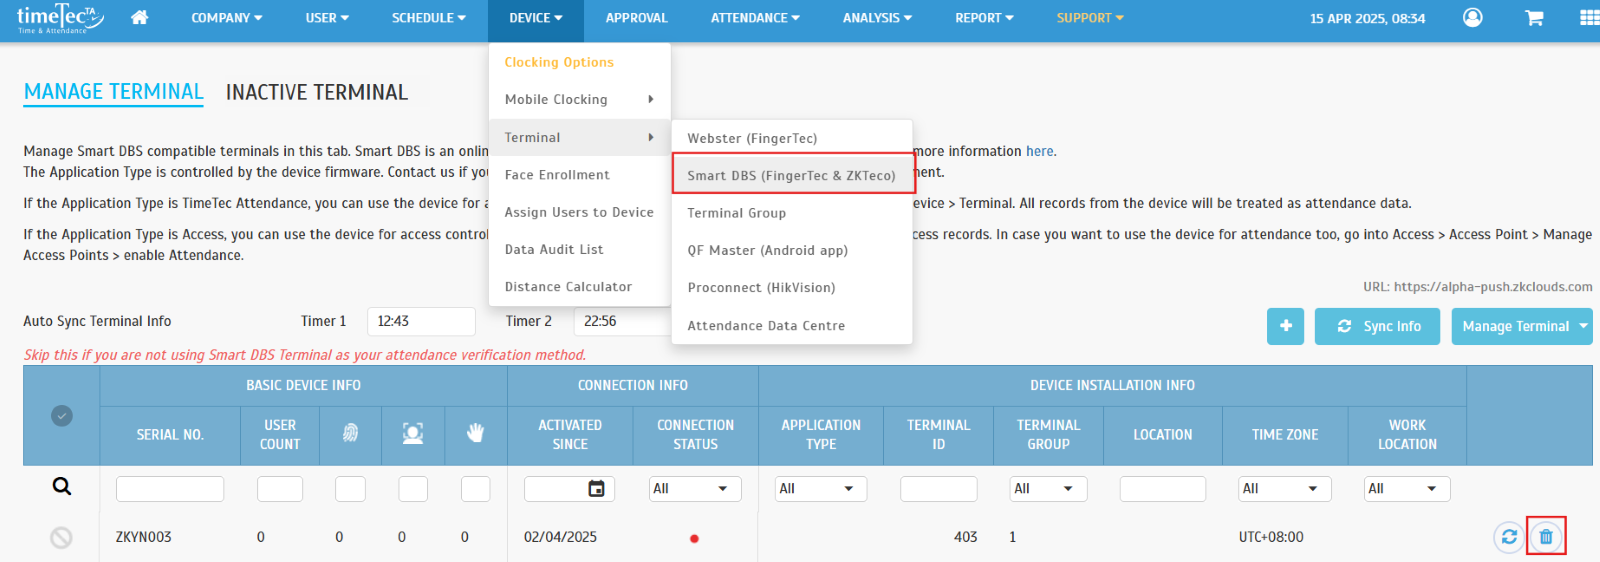Open the shopping cart icon
Image resolution: width=1600 pixels, height=562 pixels.
click(1534, 18)
